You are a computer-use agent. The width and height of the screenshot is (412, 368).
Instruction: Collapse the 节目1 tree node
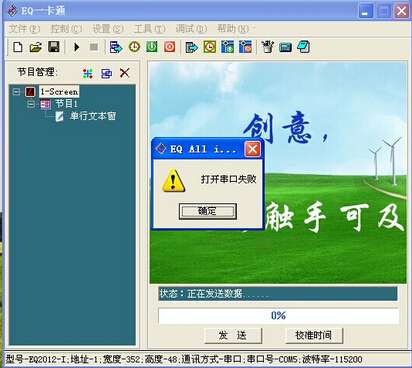coord(31,104)
